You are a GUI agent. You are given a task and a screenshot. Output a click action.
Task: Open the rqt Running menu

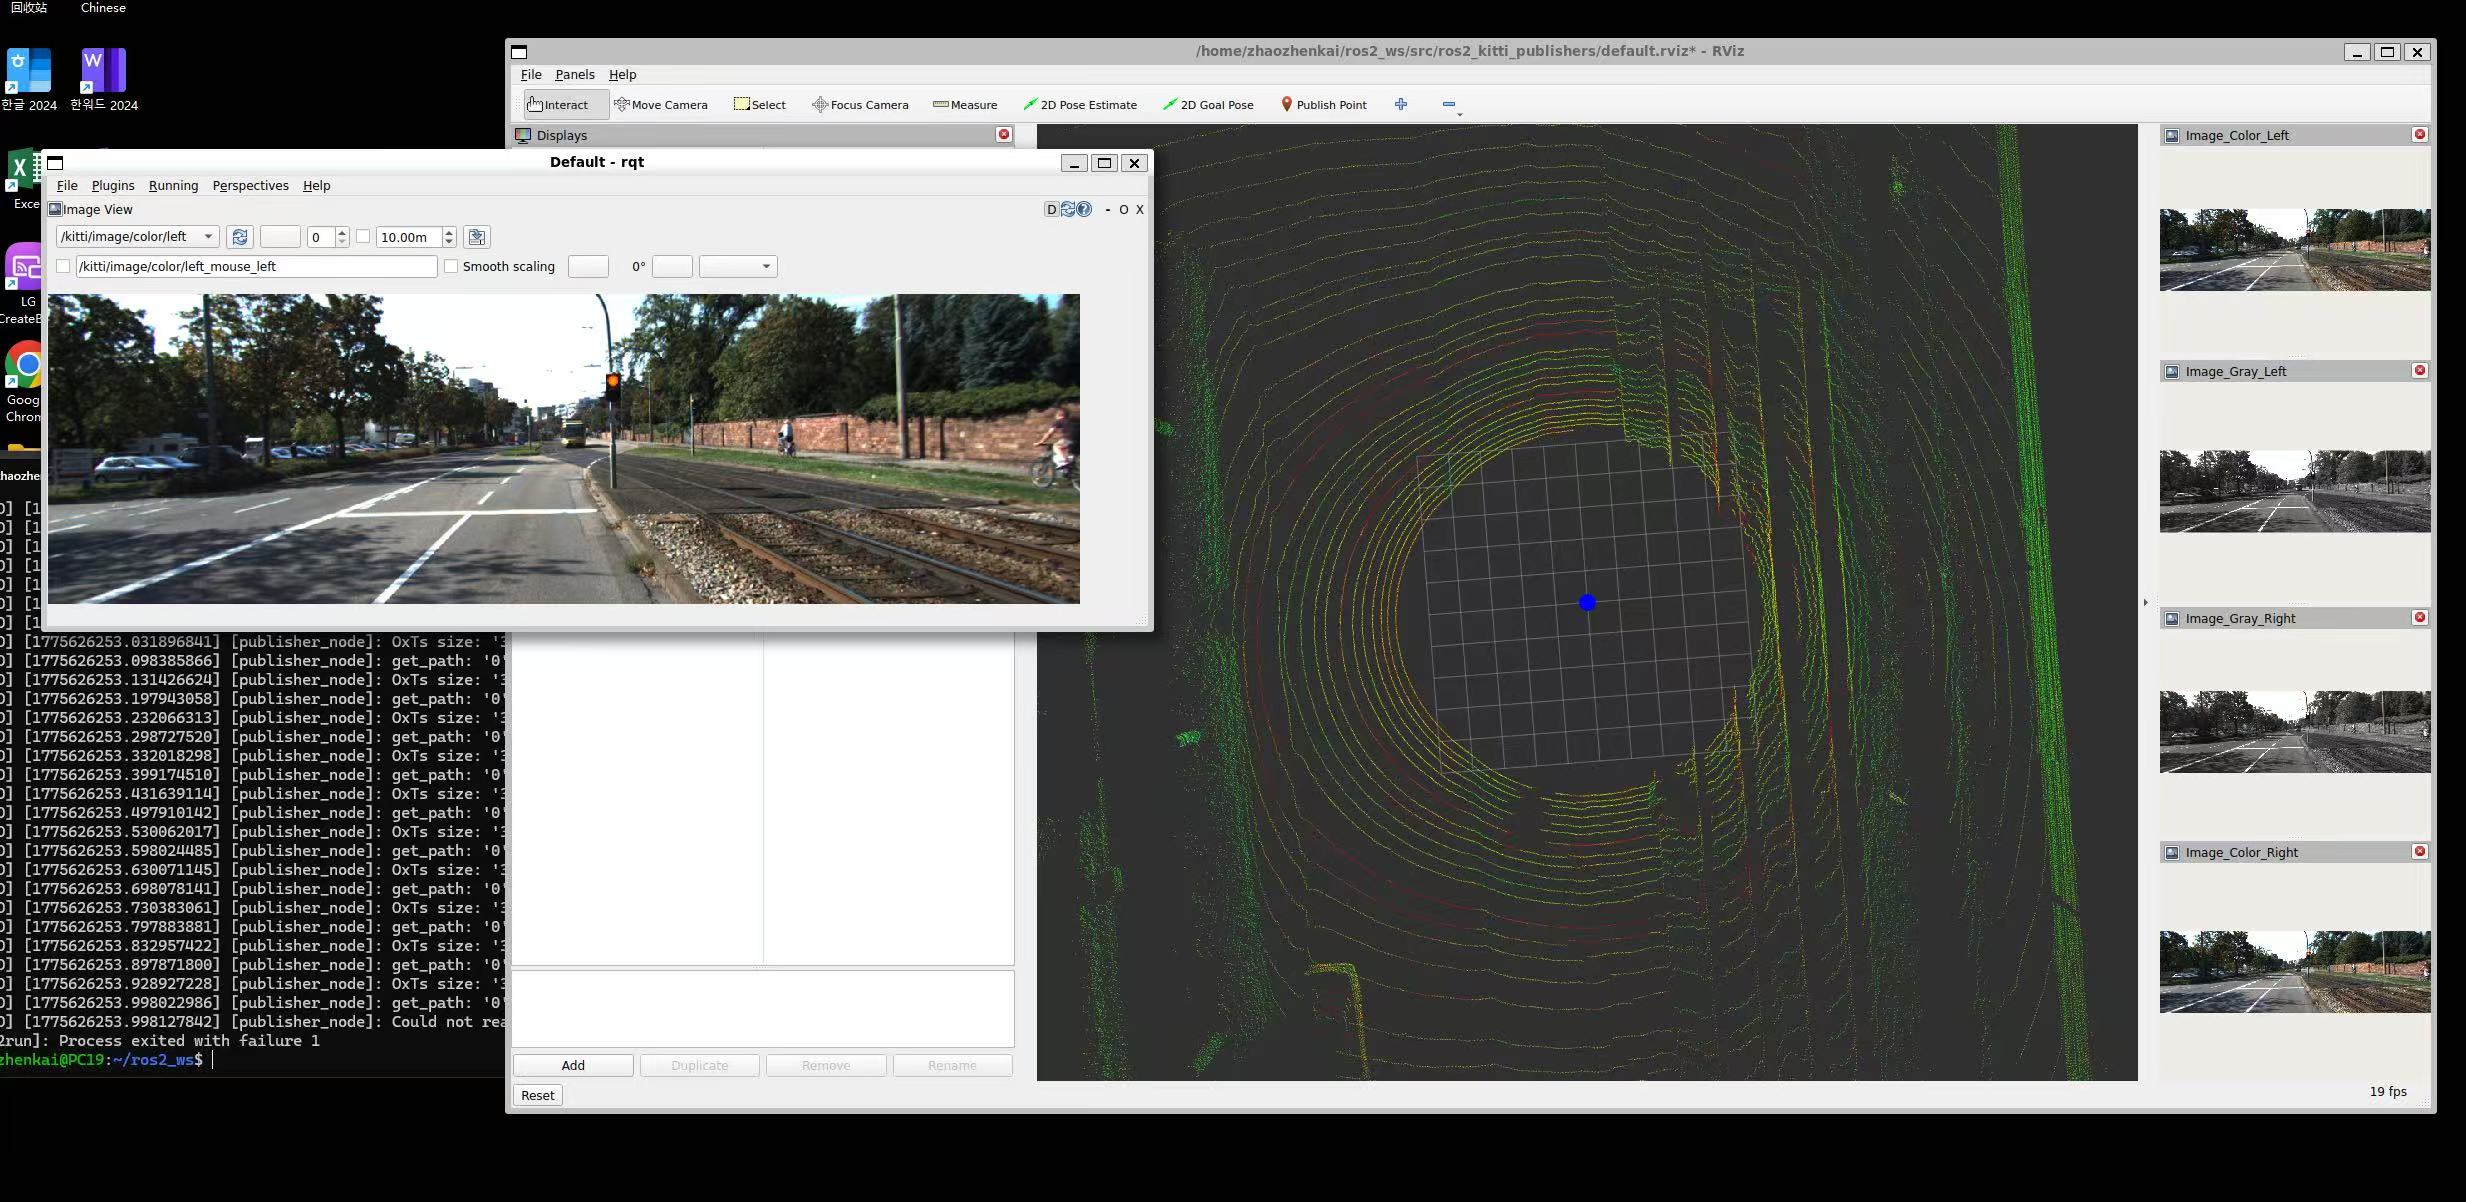(x=173, y=186)
